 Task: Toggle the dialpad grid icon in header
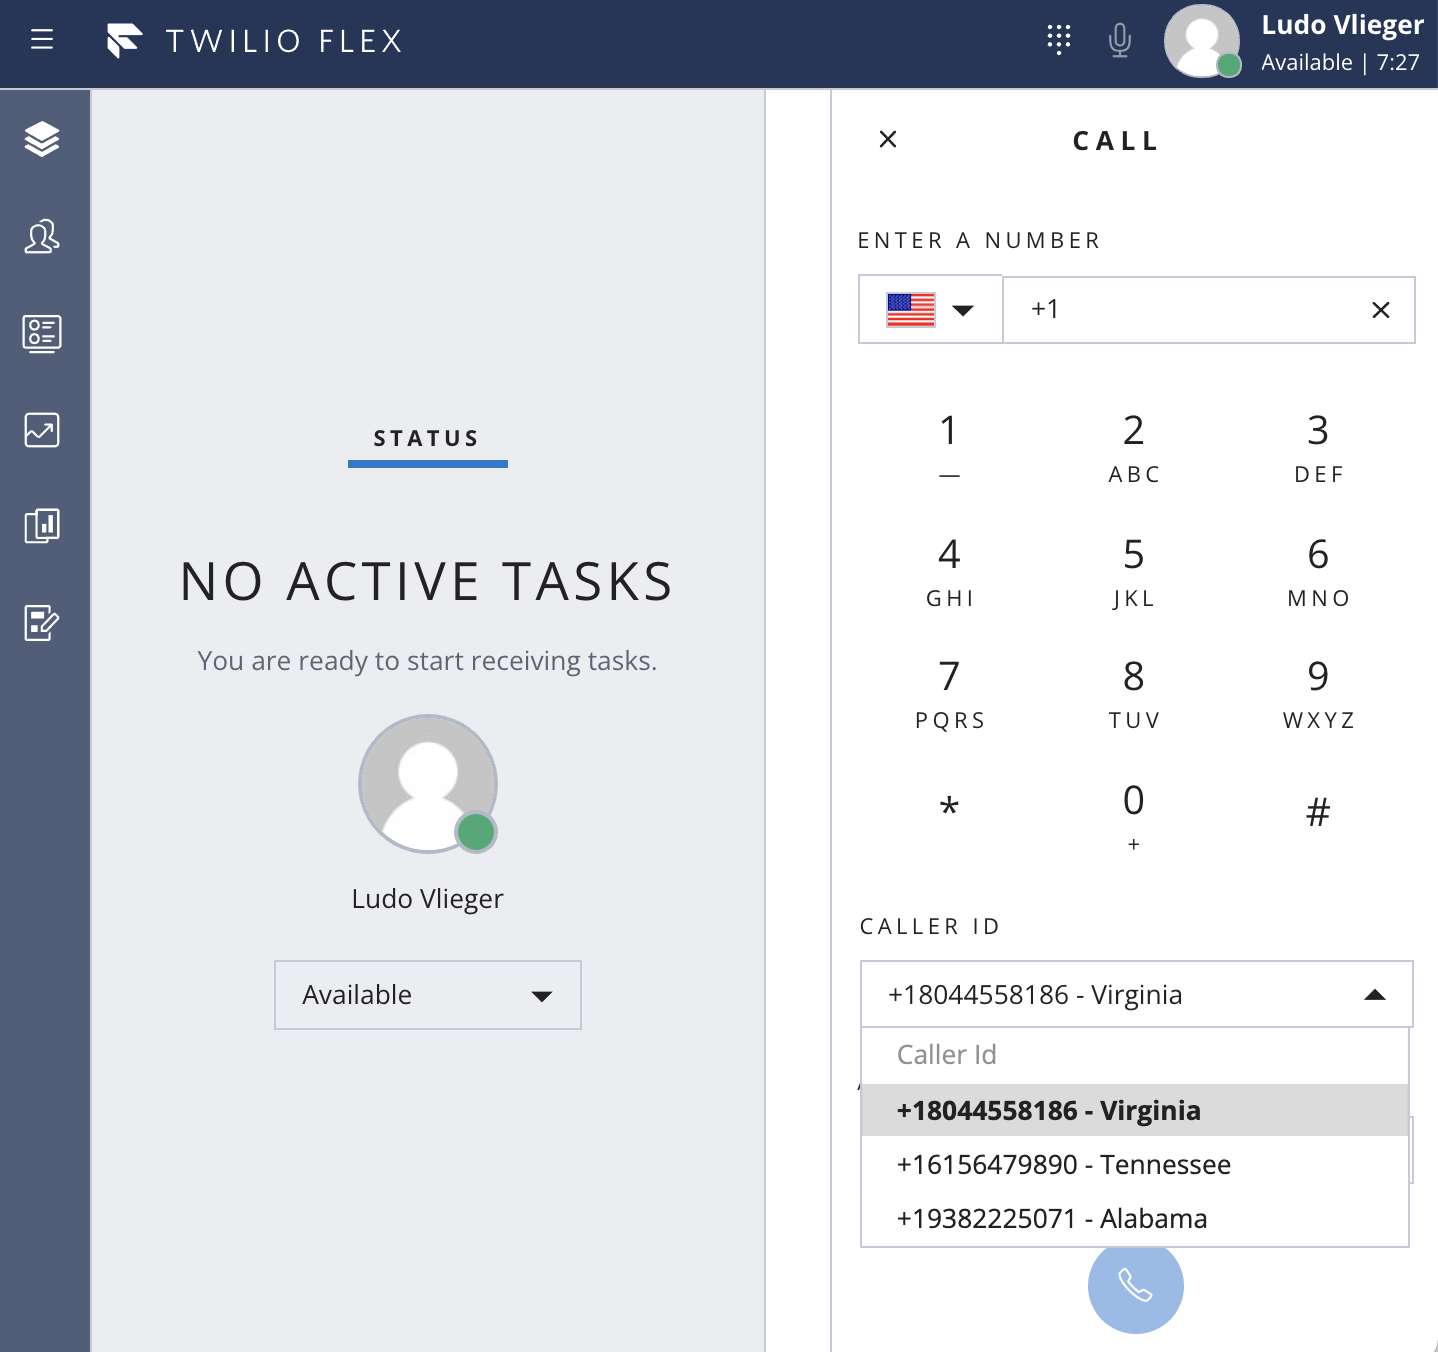click(x=1059, y=40)
